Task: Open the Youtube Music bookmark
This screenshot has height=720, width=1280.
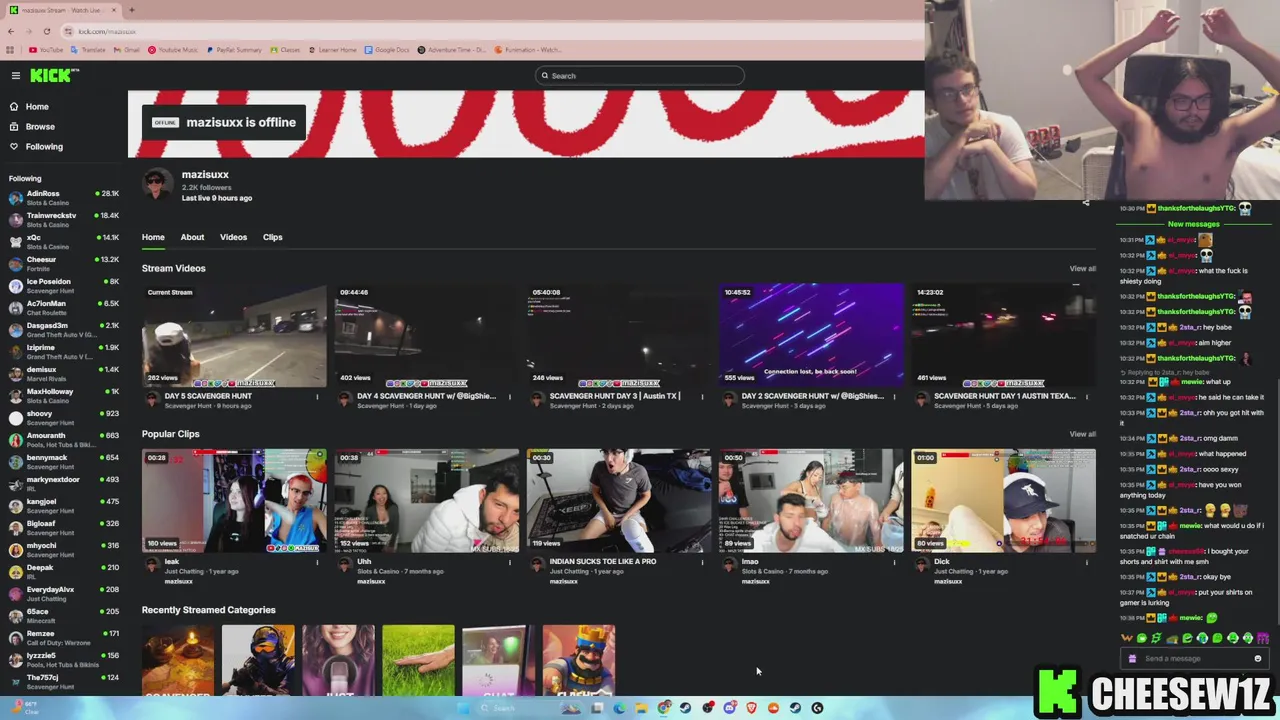Action: [x=172, y=50]
